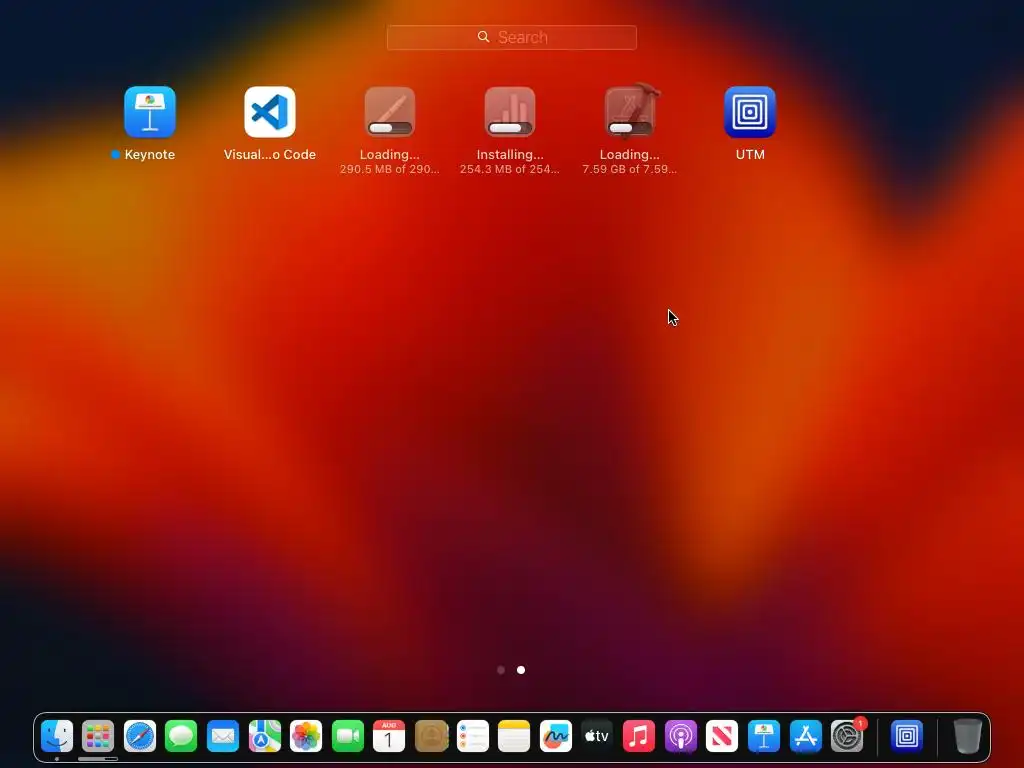Open the Trash in the Dock

967,736
